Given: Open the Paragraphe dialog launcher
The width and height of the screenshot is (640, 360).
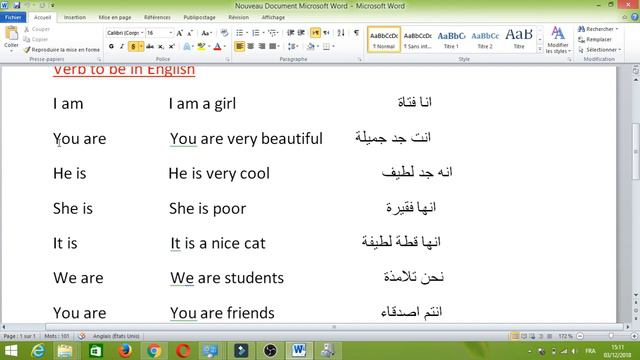Looking at the screenshot, I should [359, 60].
